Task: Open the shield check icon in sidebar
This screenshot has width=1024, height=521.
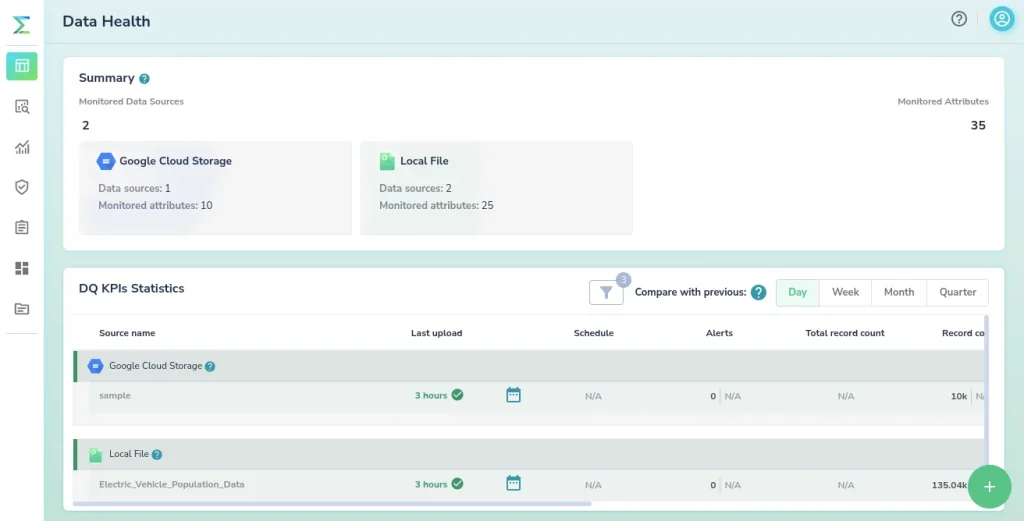Action: [22, 187]
